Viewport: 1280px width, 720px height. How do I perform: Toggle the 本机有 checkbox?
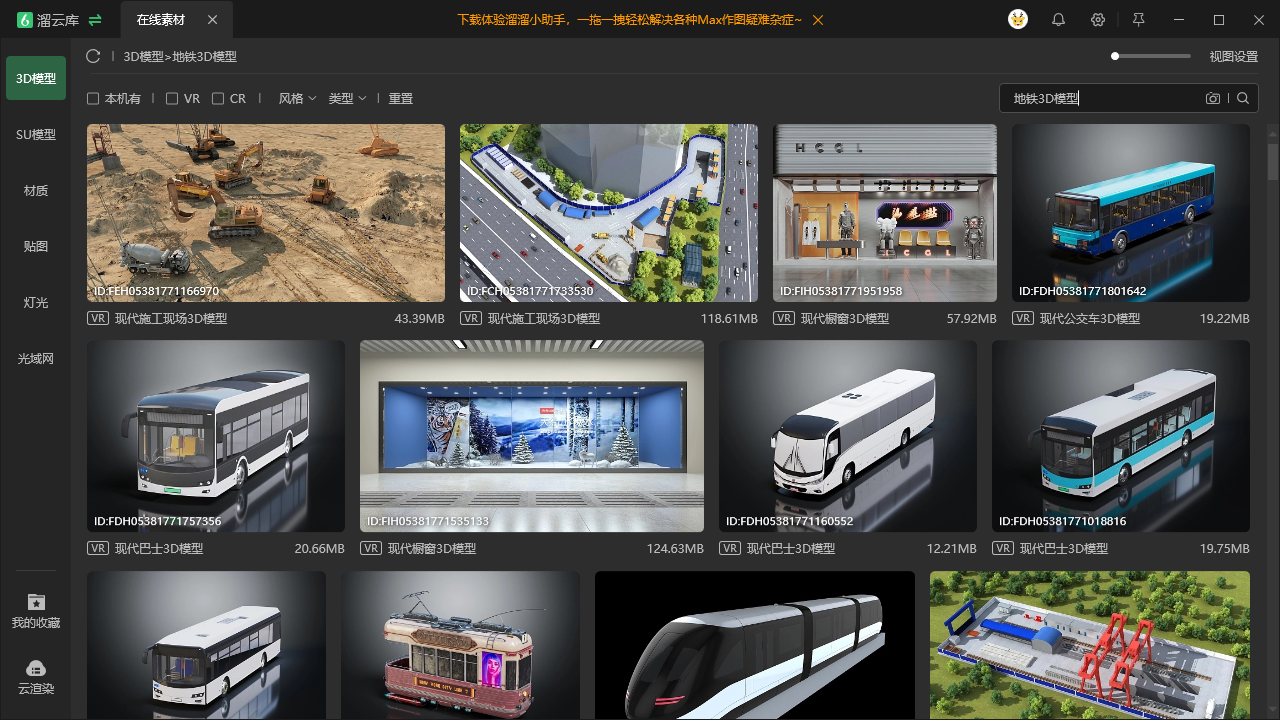click(93, 99)
